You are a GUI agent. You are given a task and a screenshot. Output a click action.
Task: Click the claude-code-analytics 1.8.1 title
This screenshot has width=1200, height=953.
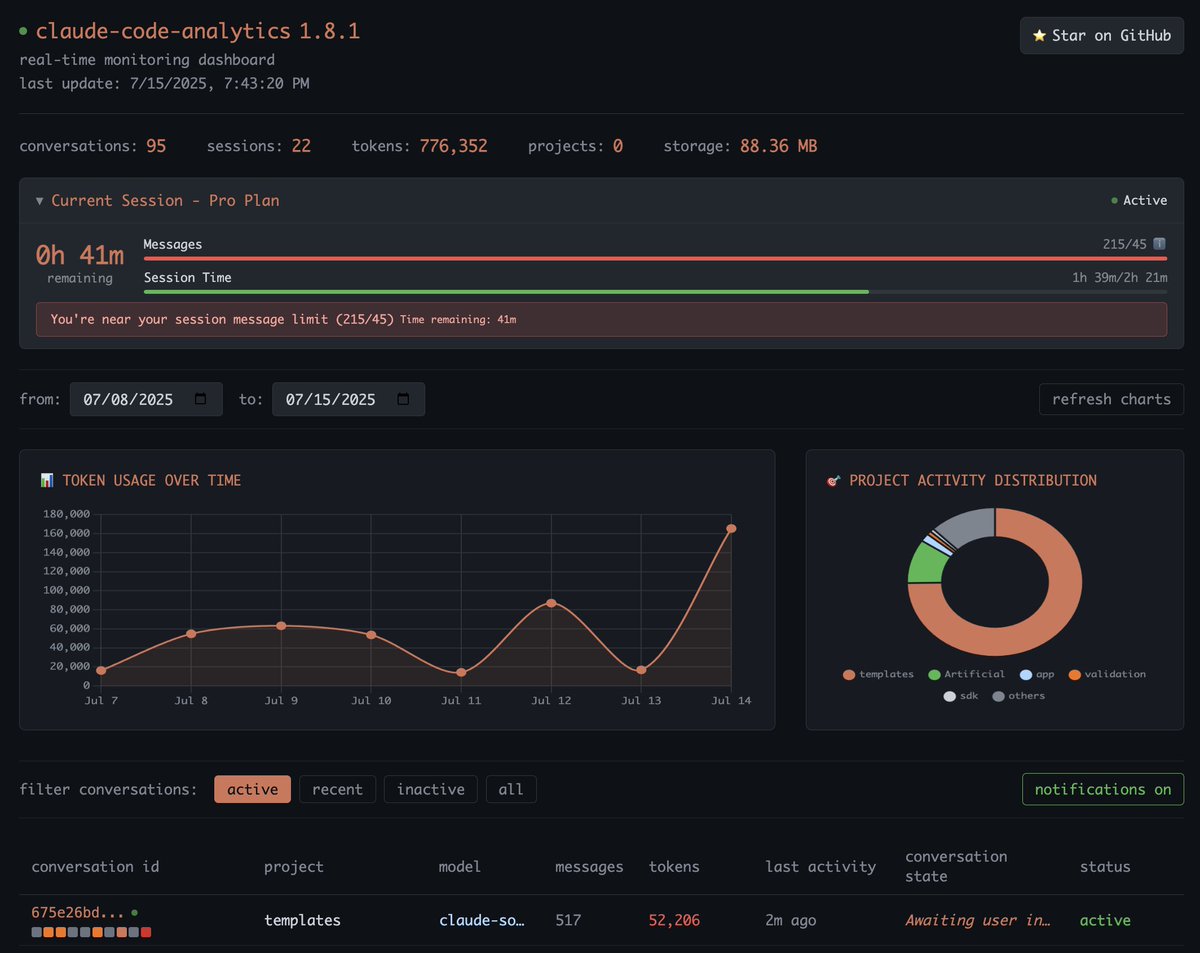(x=198, y=32)
